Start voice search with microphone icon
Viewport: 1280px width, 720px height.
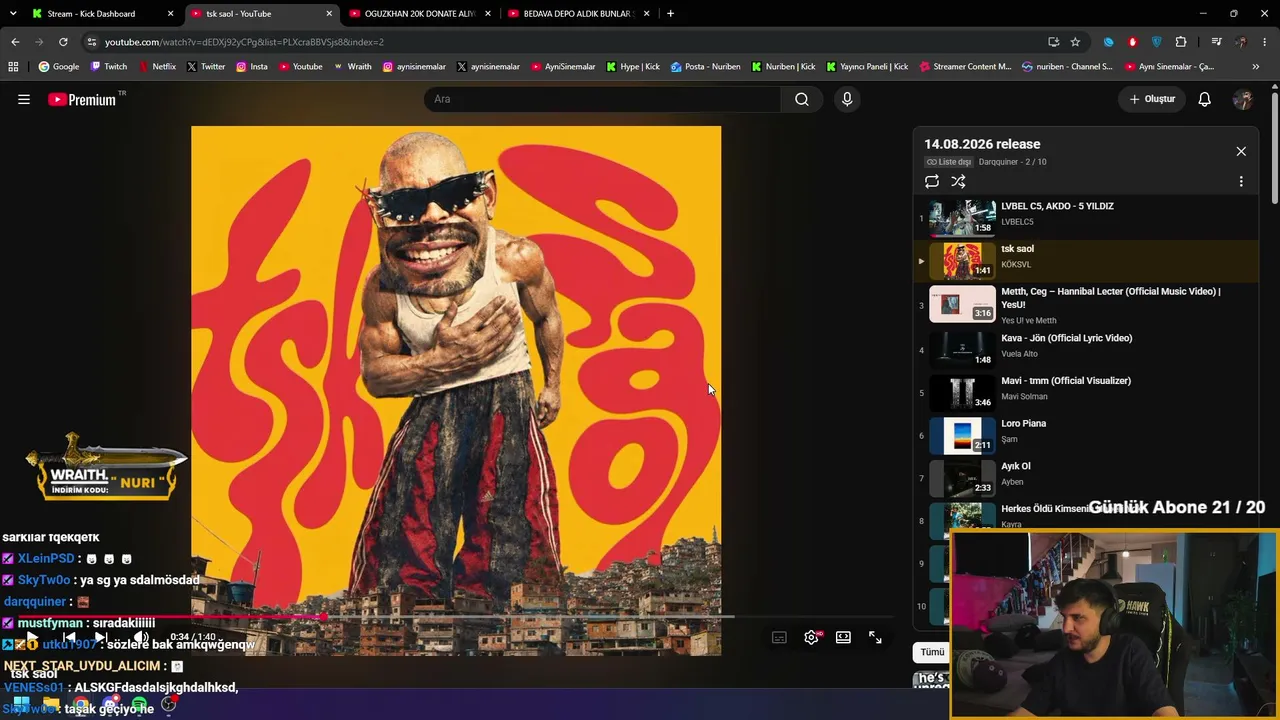click(x=847, y=99)
